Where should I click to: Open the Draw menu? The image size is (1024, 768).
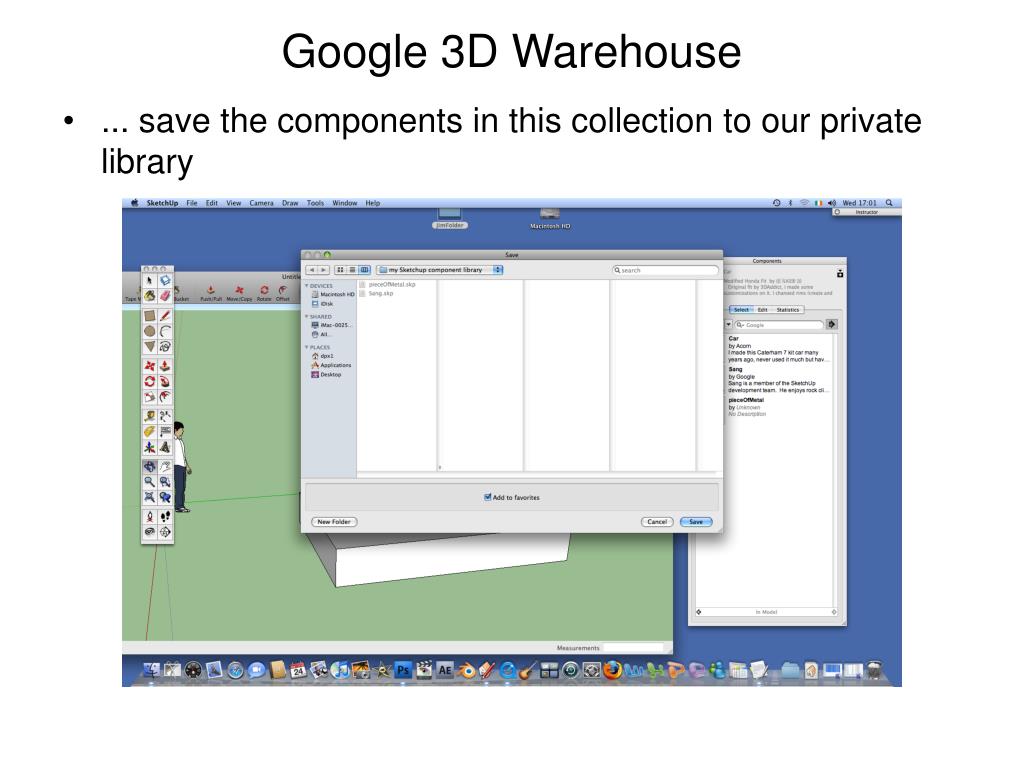click(290, 203)
